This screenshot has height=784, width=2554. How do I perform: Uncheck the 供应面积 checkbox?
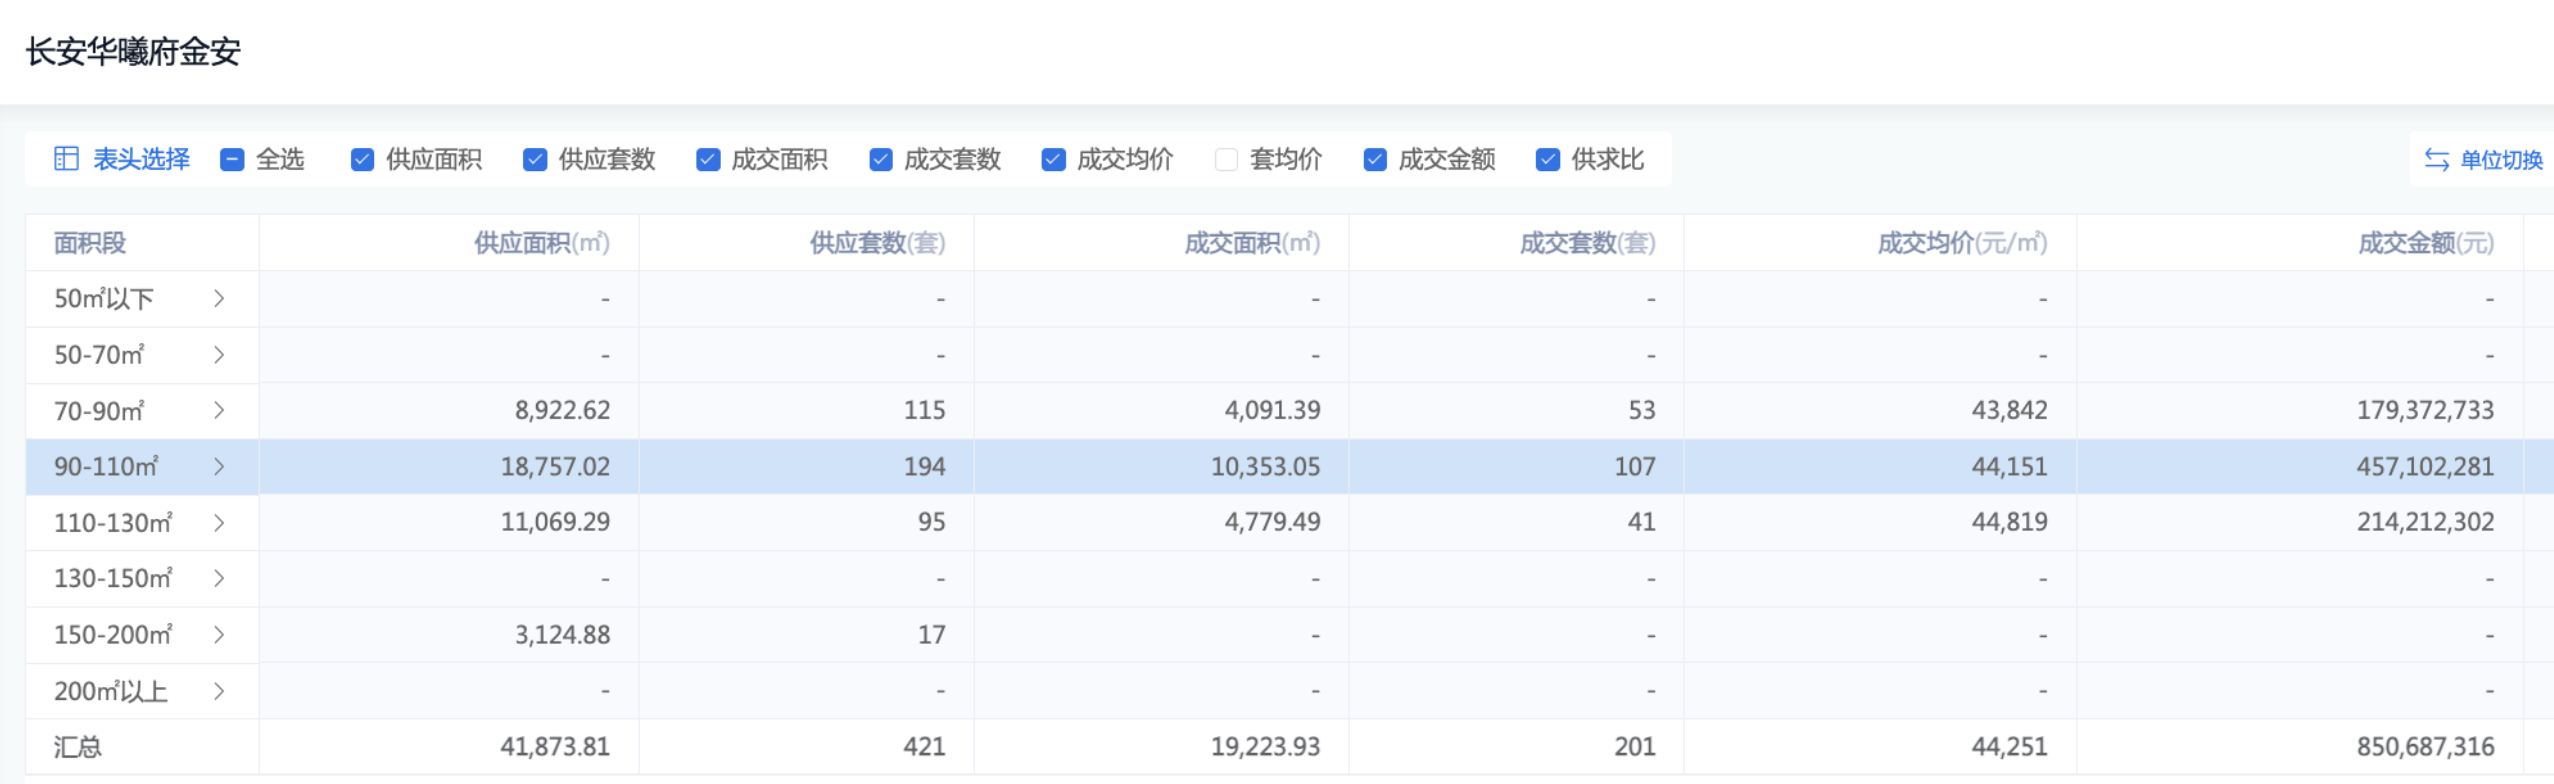coord(362,160)
